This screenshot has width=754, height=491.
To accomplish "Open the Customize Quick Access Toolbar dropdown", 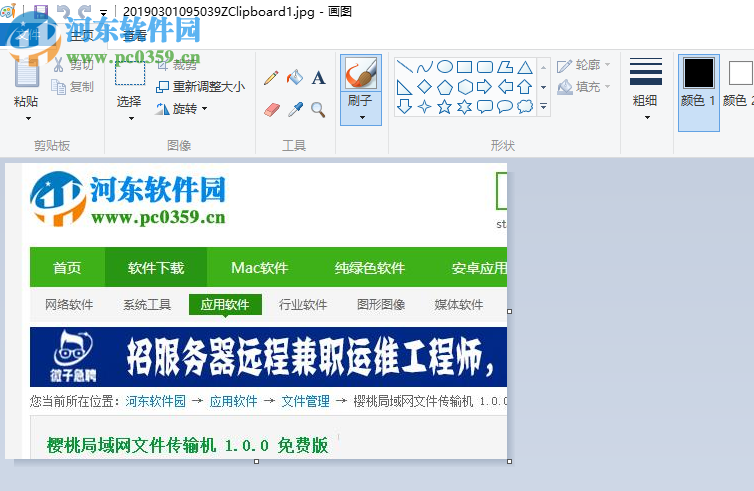I will [x=103, y=13].
